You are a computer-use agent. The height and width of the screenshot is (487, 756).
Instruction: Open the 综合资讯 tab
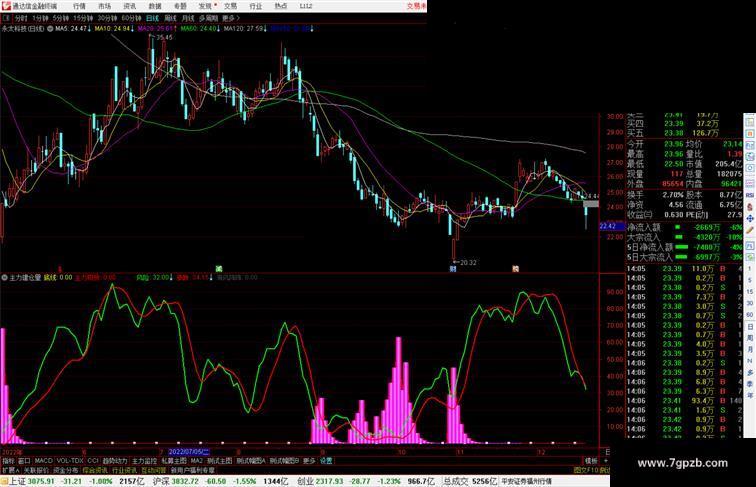[x=95, y=470]
